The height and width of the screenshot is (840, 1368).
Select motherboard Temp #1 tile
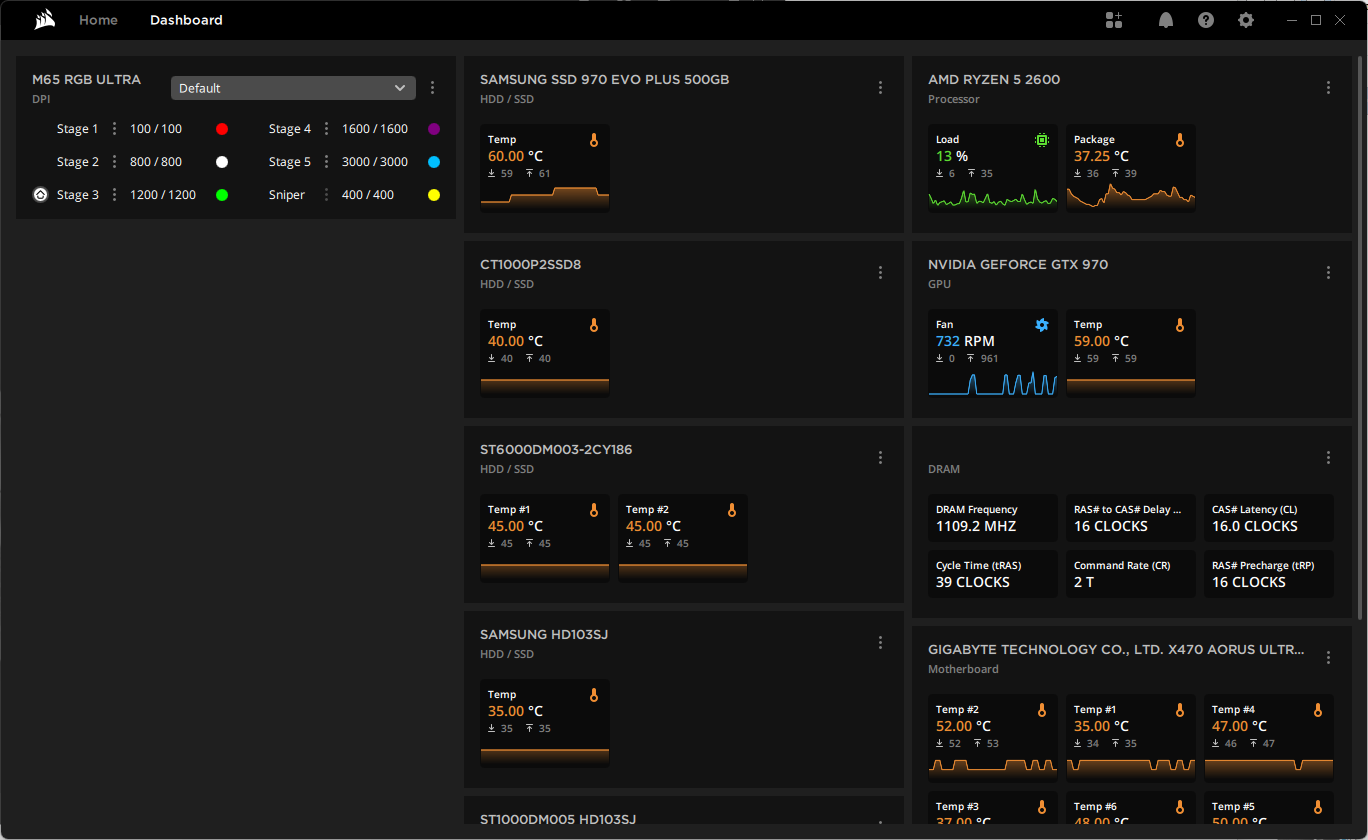coord(1131,738)
